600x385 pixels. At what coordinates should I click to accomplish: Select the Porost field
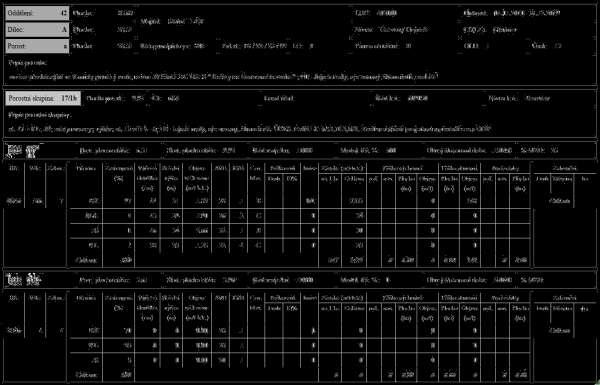(x=37, y=46)
